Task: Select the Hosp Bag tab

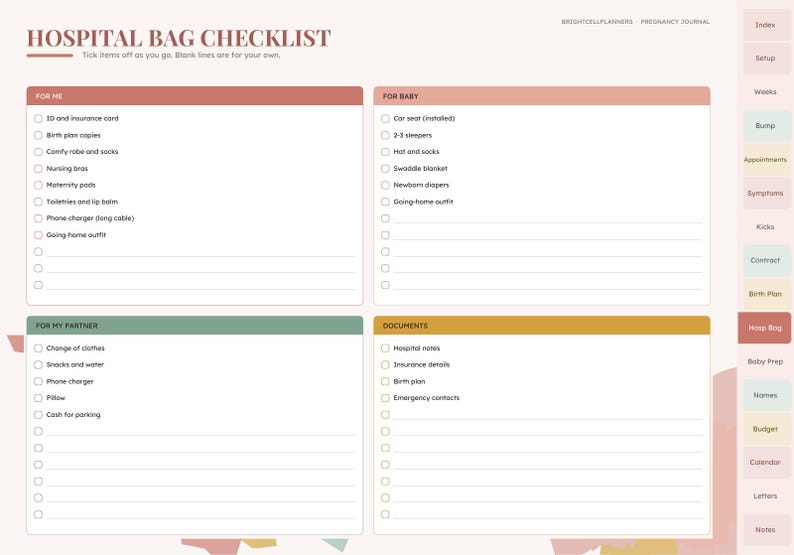Action: (765, 328)
